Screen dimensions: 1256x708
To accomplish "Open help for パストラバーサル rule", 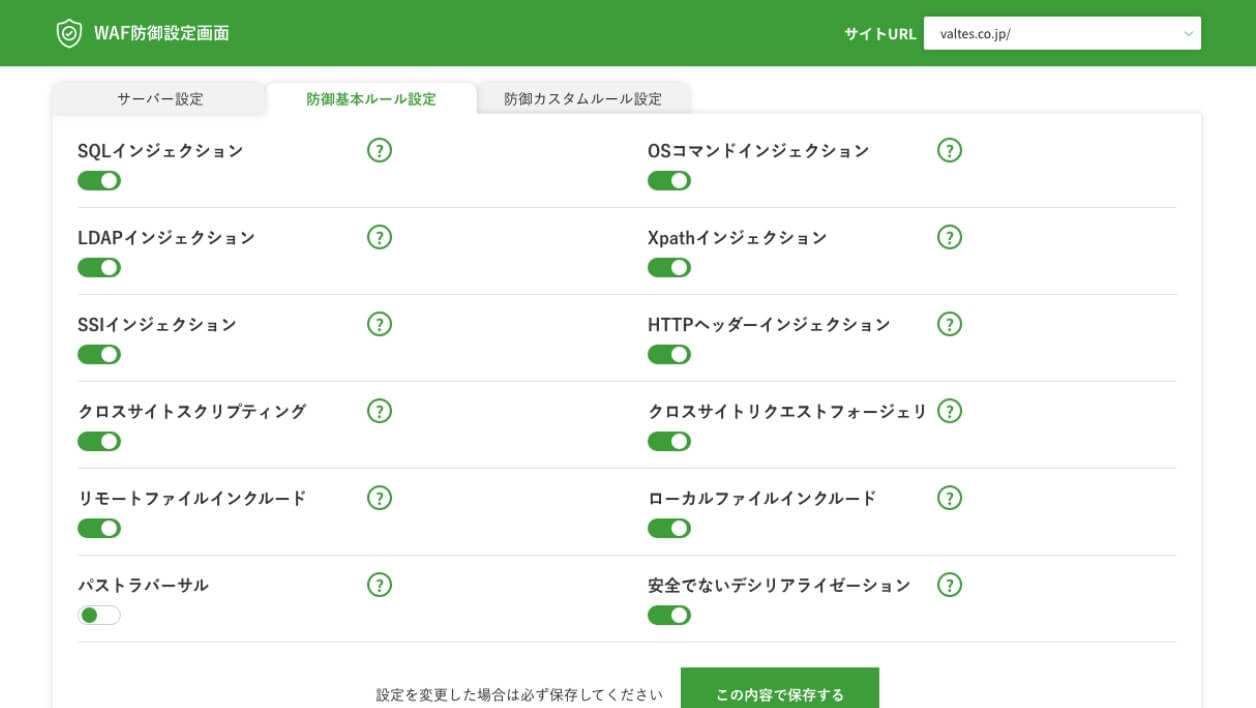I will [x=379, y=585].
